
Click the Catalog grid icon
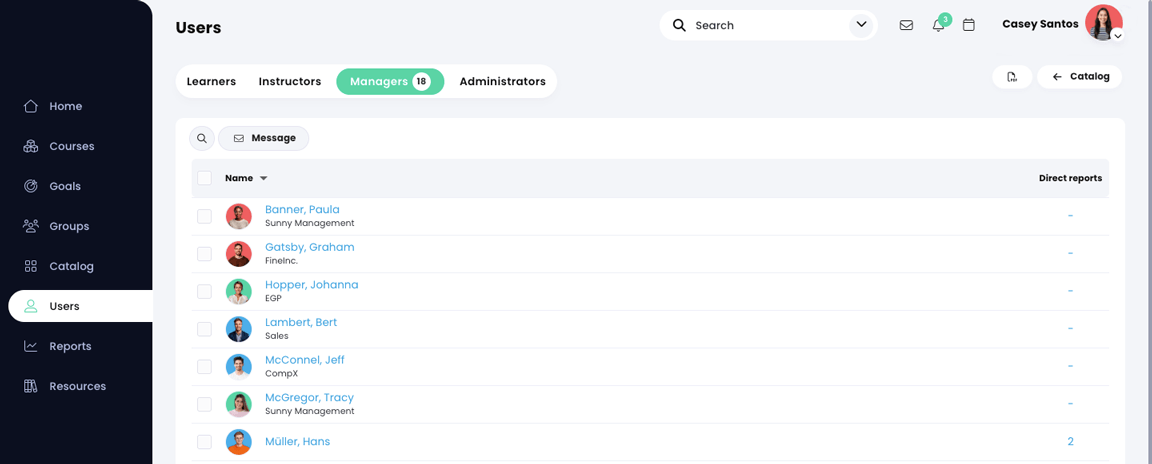tap(30, 267)
